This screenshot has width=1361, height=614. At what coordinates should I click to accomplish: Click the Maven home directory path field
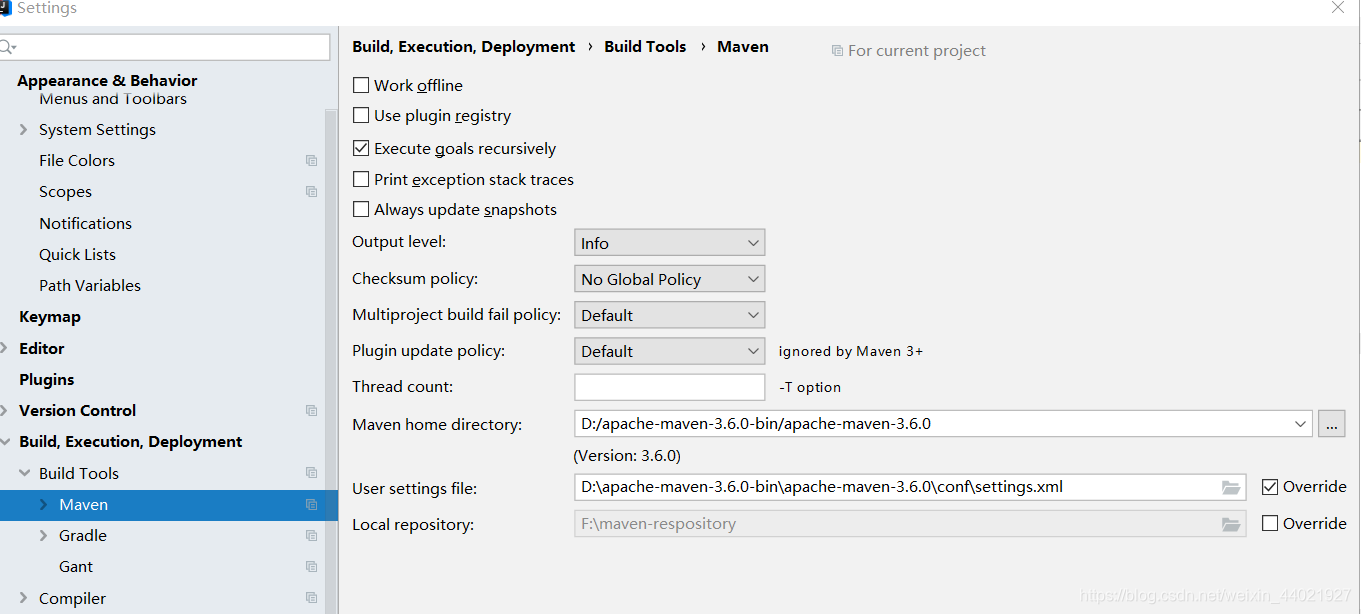[943, 424]
